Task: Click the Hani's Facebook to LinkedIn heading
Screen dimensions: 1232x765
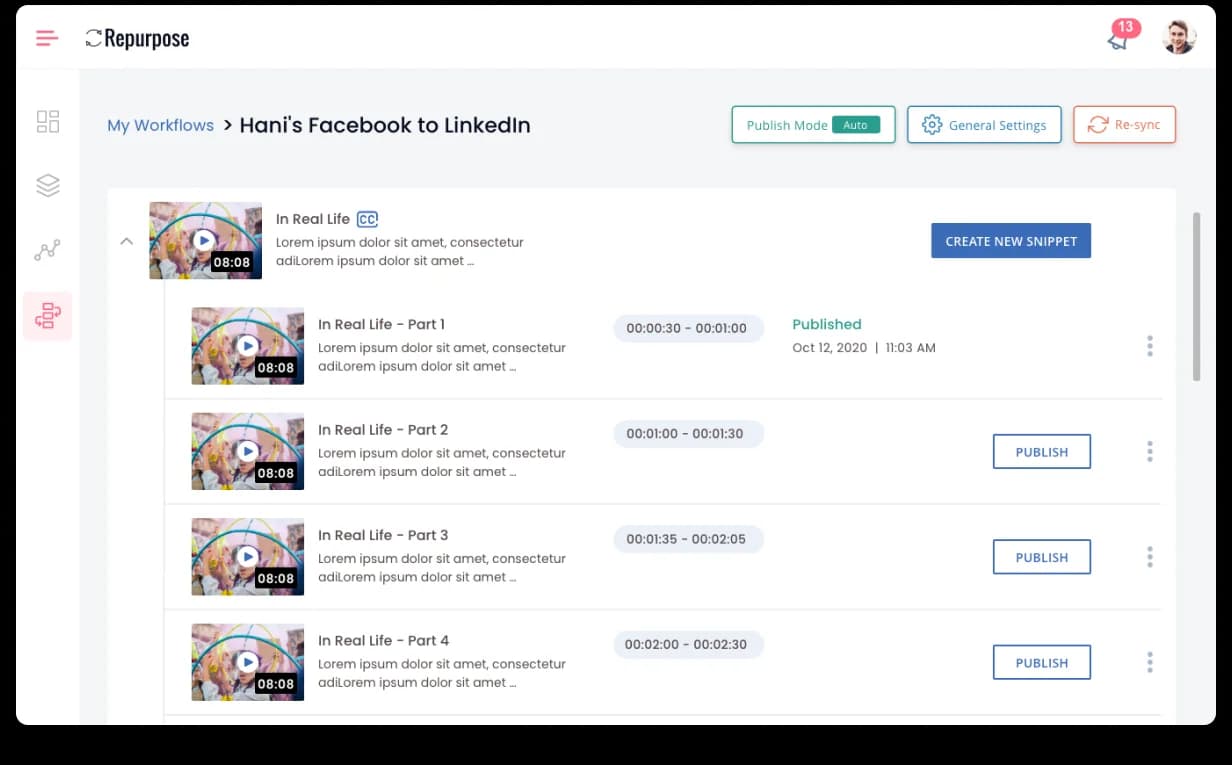Action: click(x=385, y=125)
